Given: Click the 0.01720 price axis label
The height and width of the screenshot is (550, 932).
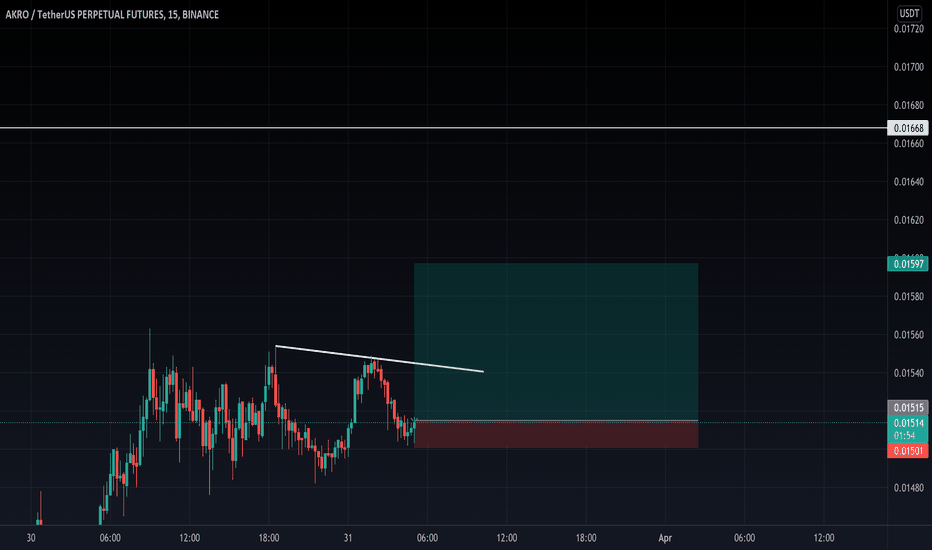Looking at the screenshot, I should (x=909, y=29).
